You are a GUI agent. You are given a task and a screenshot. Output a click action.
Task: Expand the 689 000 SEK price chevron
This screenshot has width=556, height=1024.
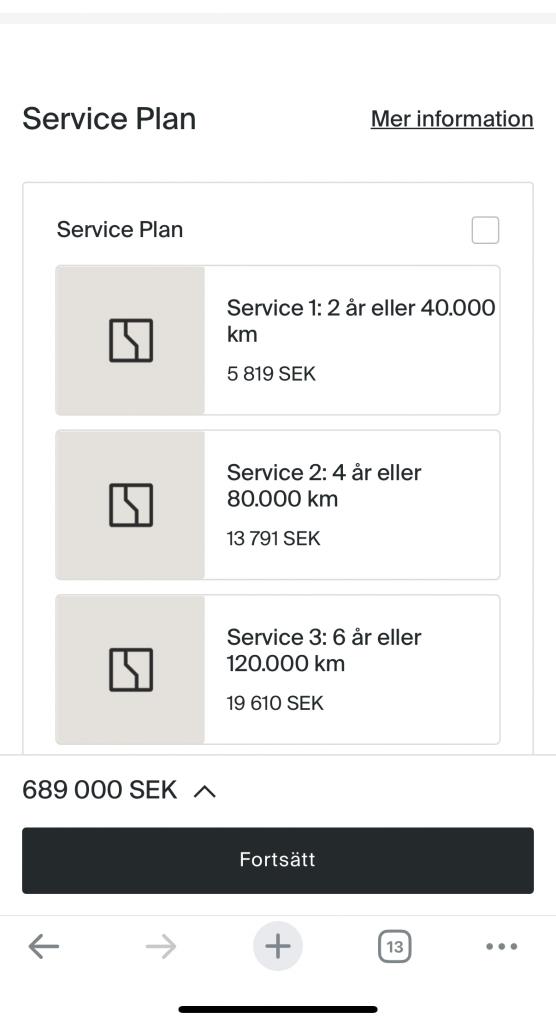(x=204, y=791)
